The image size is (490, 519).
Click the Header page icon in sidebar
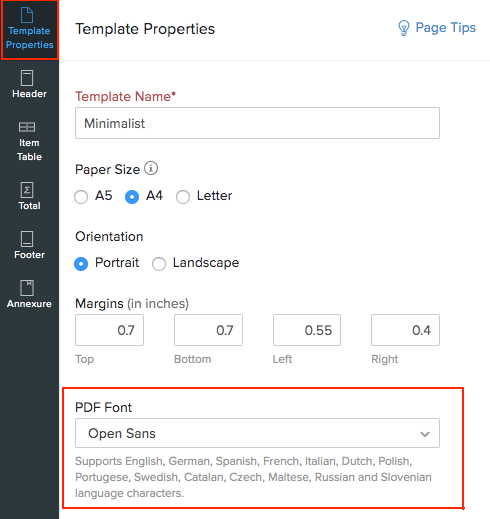coord(27,78)
